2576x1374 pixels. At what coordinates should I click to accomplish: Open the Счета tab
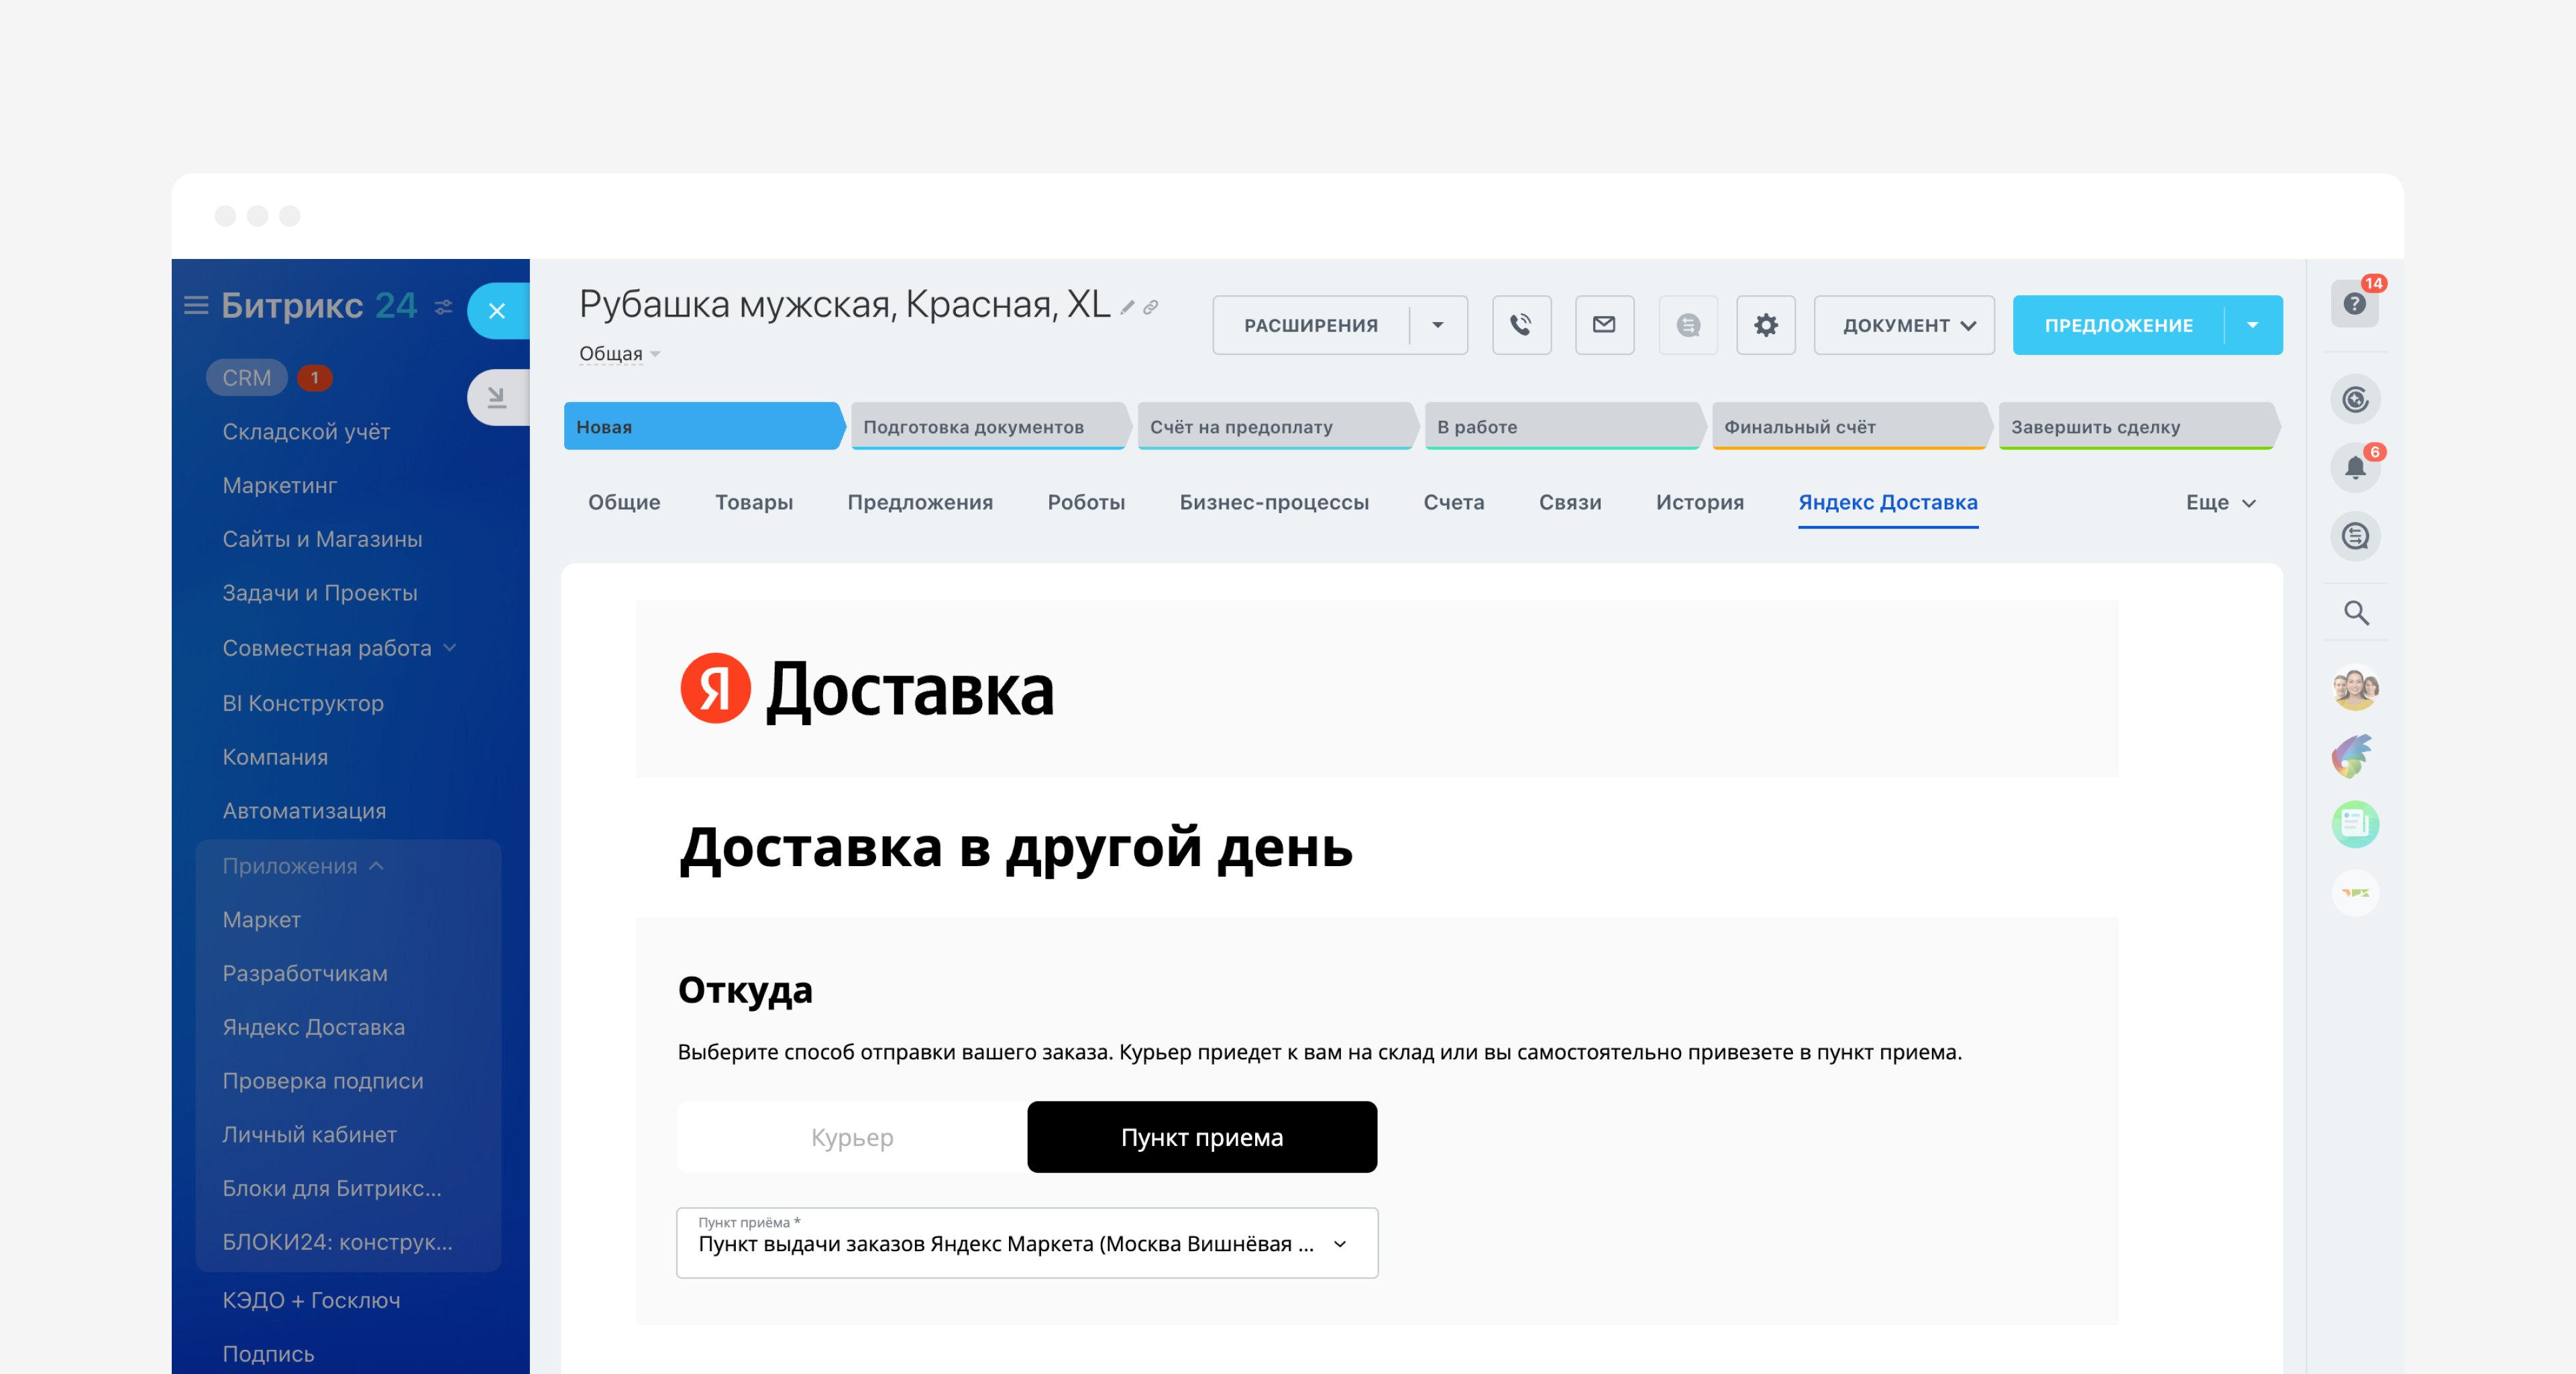[1454, 502]
